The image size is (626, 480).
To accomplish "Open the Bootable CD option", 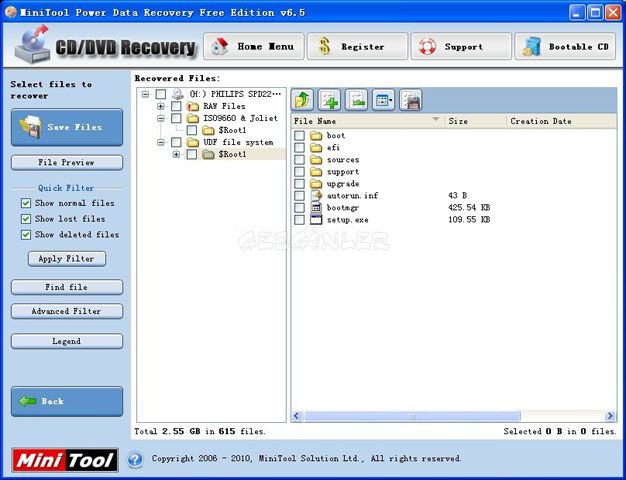I will click(565, 47).
